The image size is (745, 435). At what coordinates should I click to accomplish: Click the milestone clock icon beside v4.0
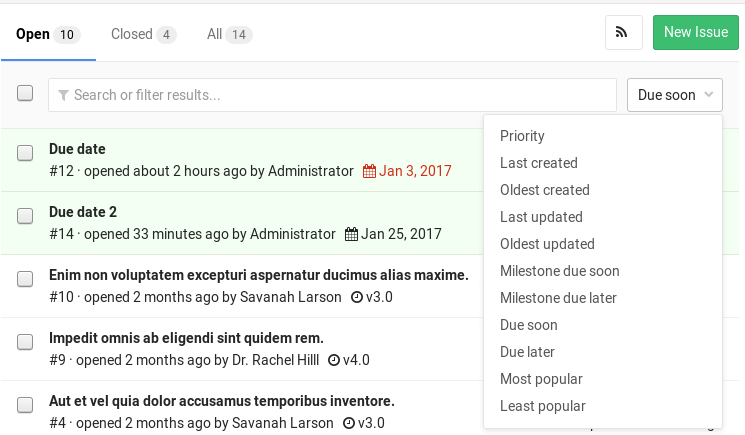click(334, 359)
